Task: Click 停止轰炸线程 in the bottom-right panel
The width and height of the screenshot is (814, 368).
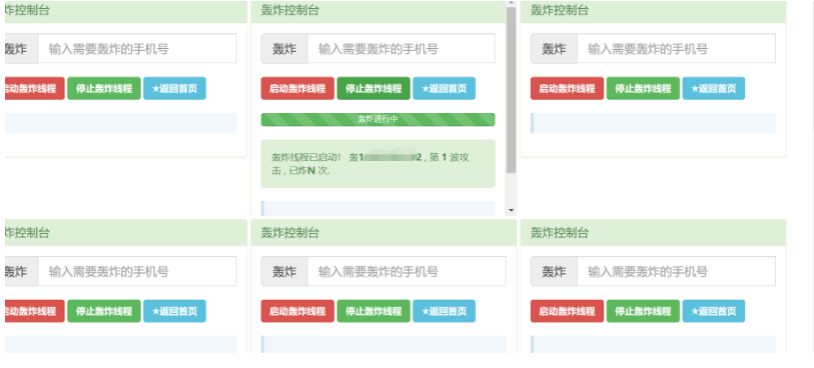Action: (643, 311)
